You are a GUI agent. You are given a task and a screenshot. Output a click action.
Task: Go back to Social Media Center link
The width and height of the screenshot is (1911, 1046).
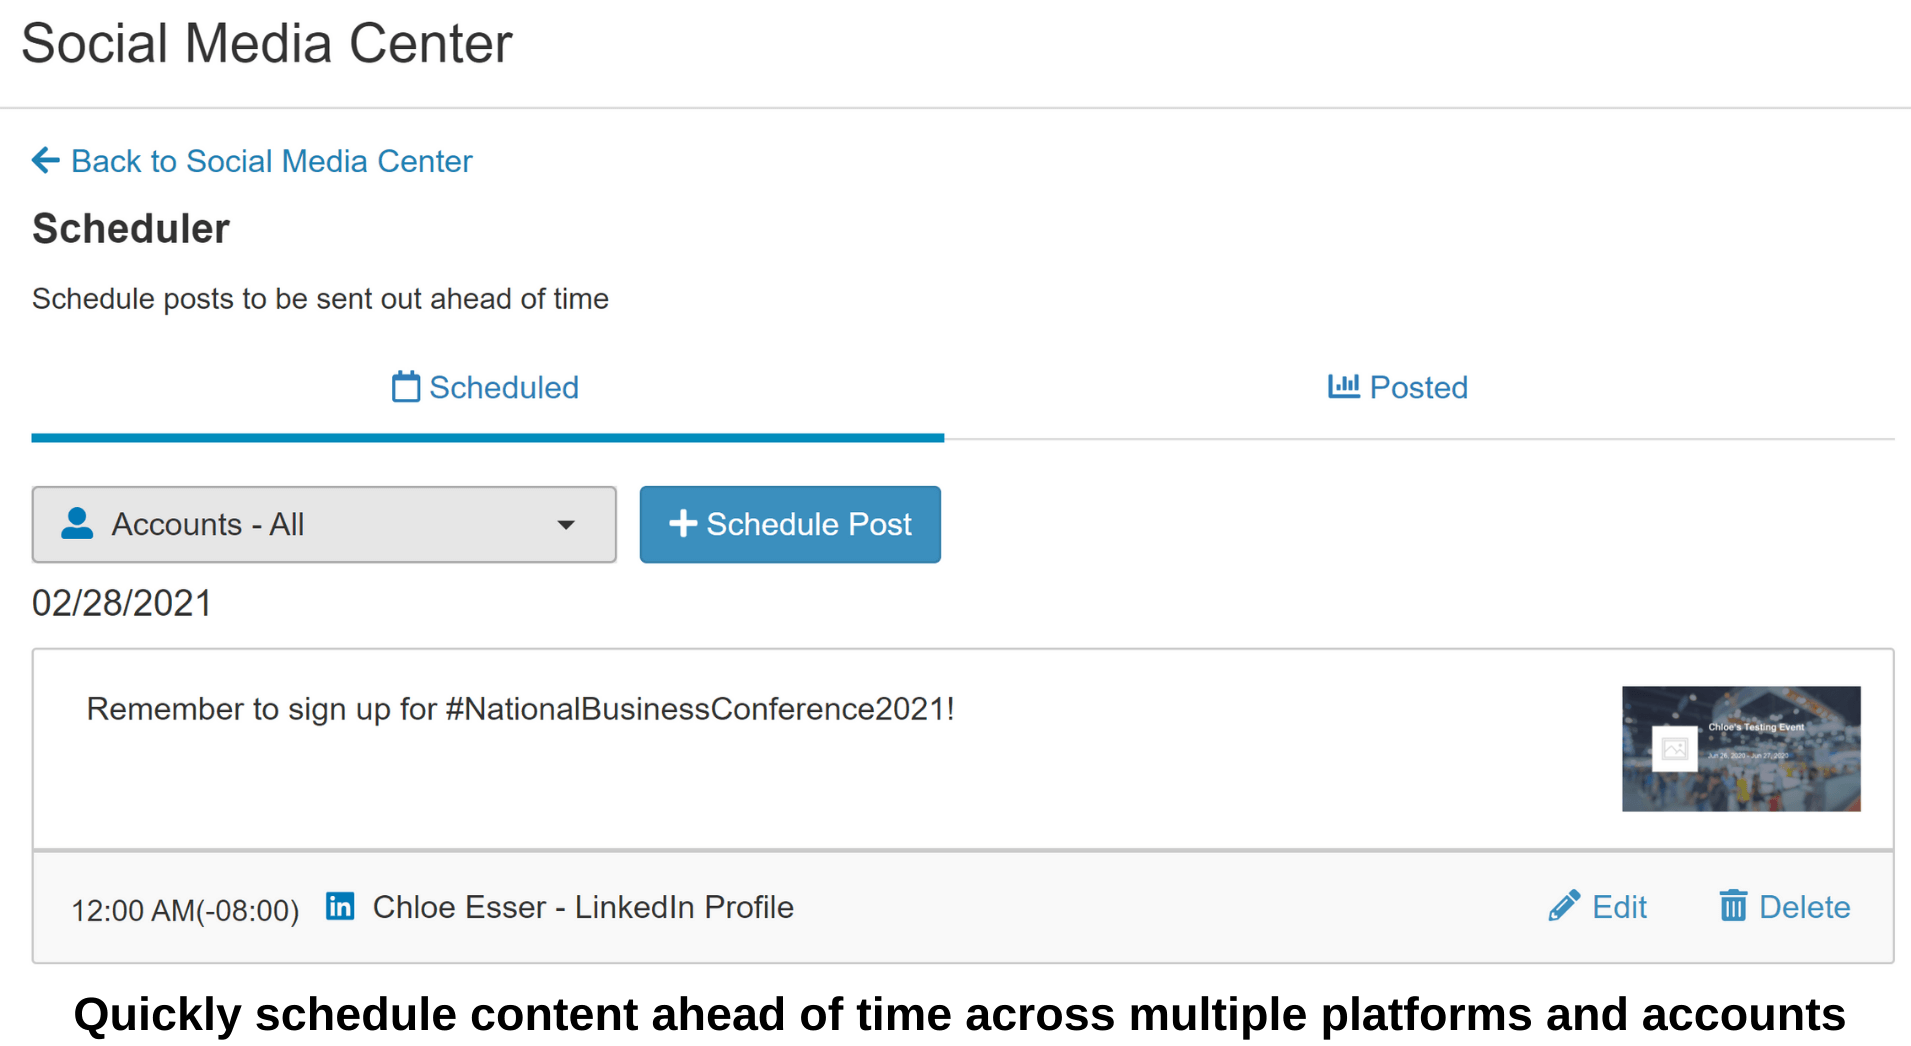pyautogui.click(x=271, y=161)
